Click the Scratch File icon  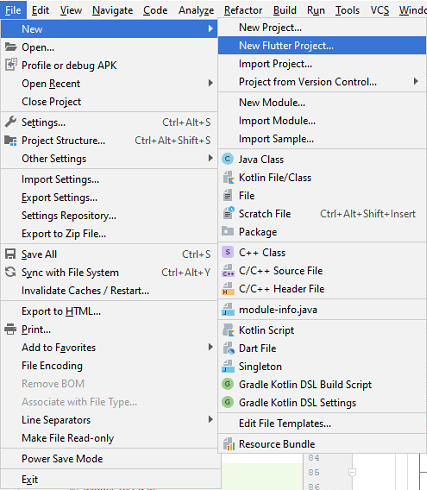click(228, 213)
